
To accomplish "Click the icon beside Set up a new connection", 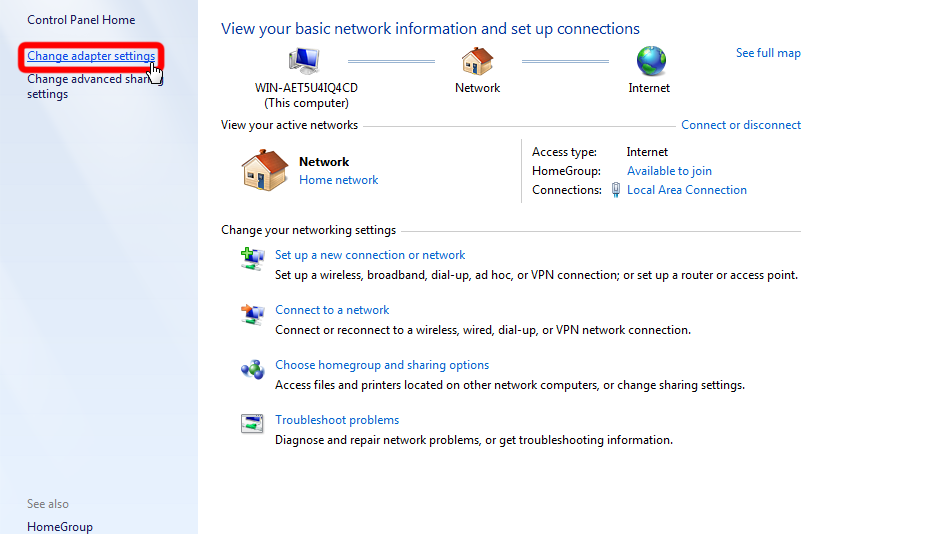I will [x=252, y=258].
